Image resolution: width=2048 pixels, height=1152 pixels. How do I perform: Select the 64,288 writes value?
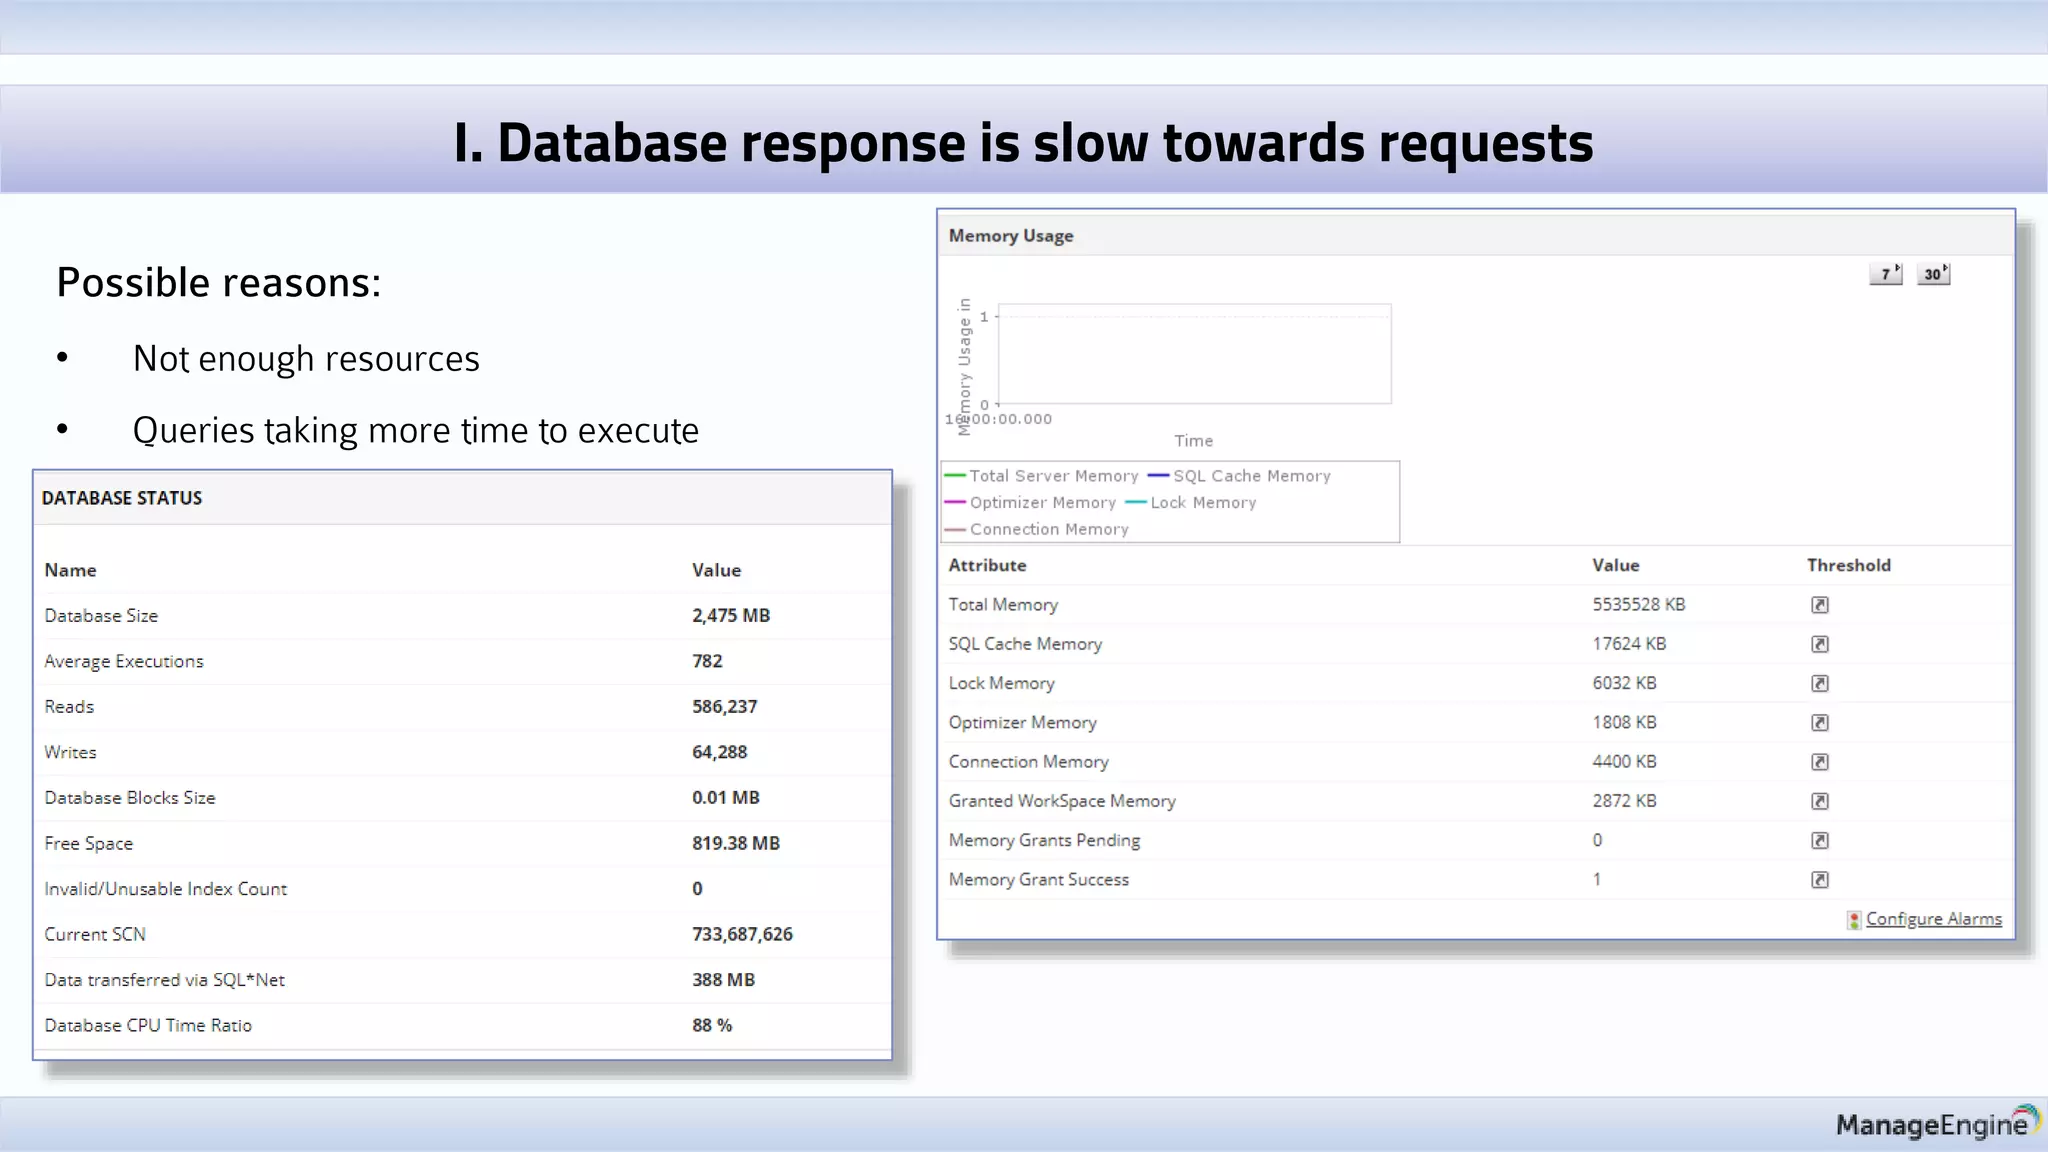point(720,752)
